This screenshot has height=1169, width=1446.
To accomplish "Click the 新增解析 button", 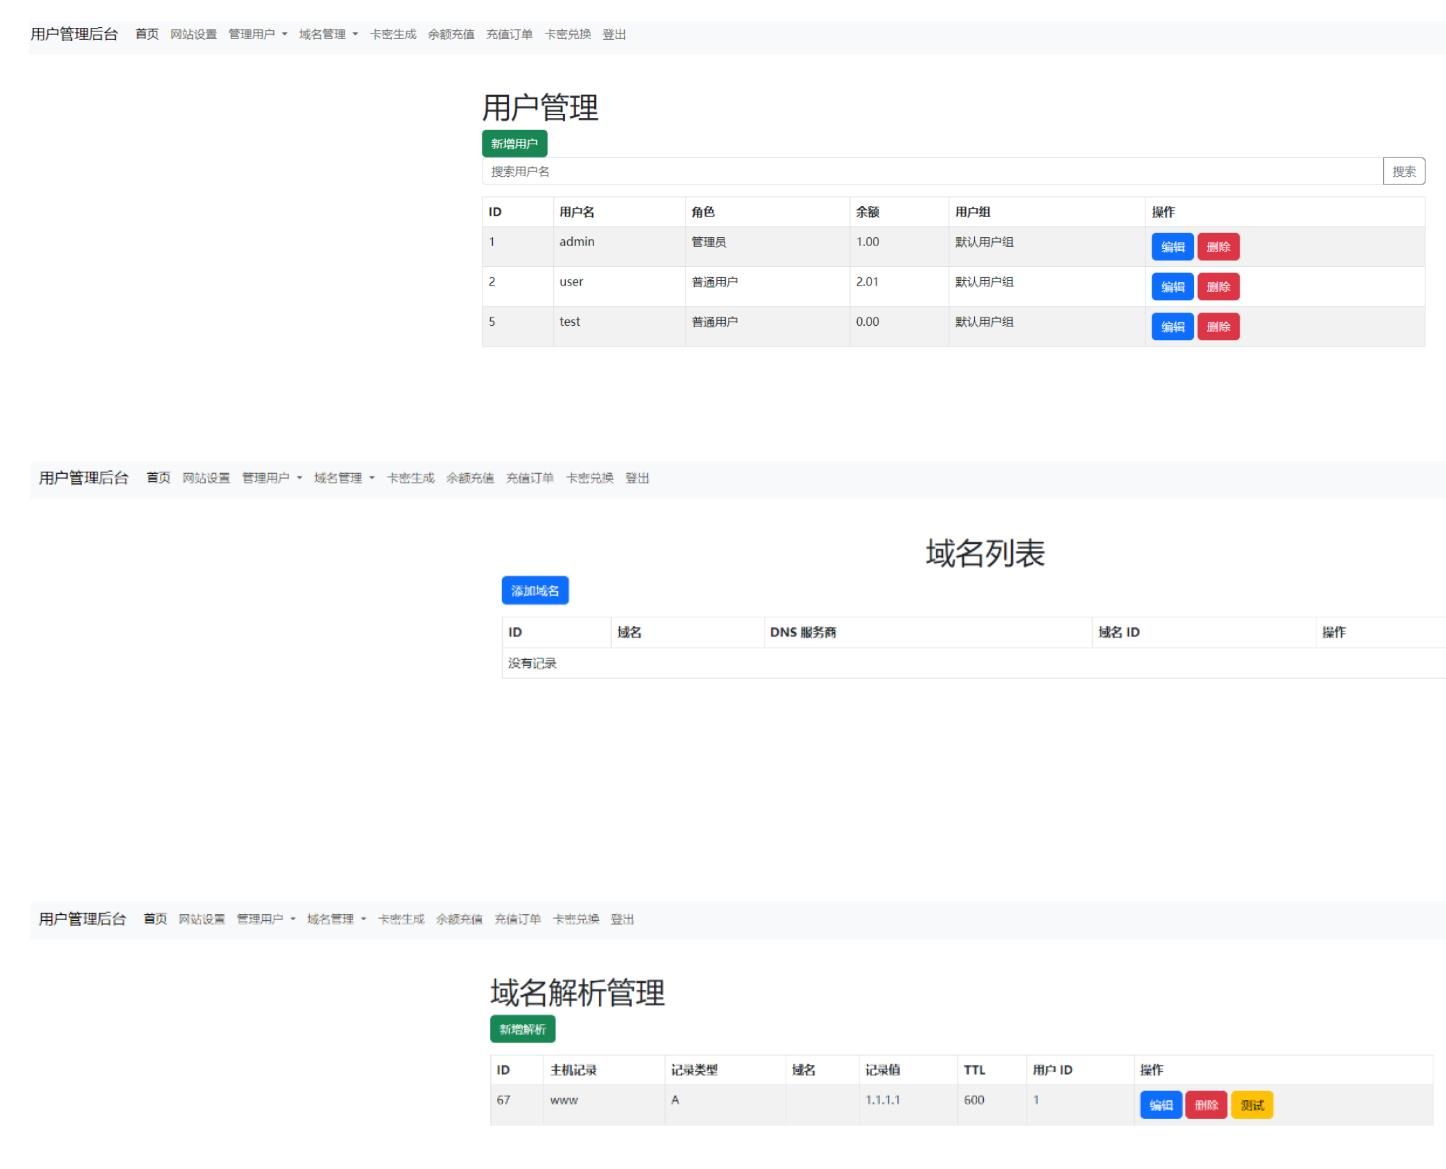I will coord(521,1027).
